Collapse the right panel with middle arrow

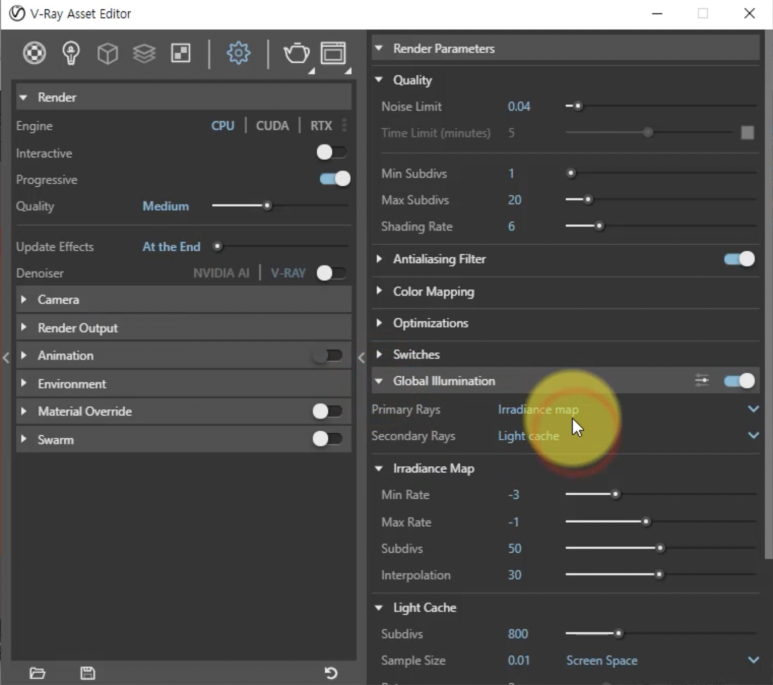[361, 358]
